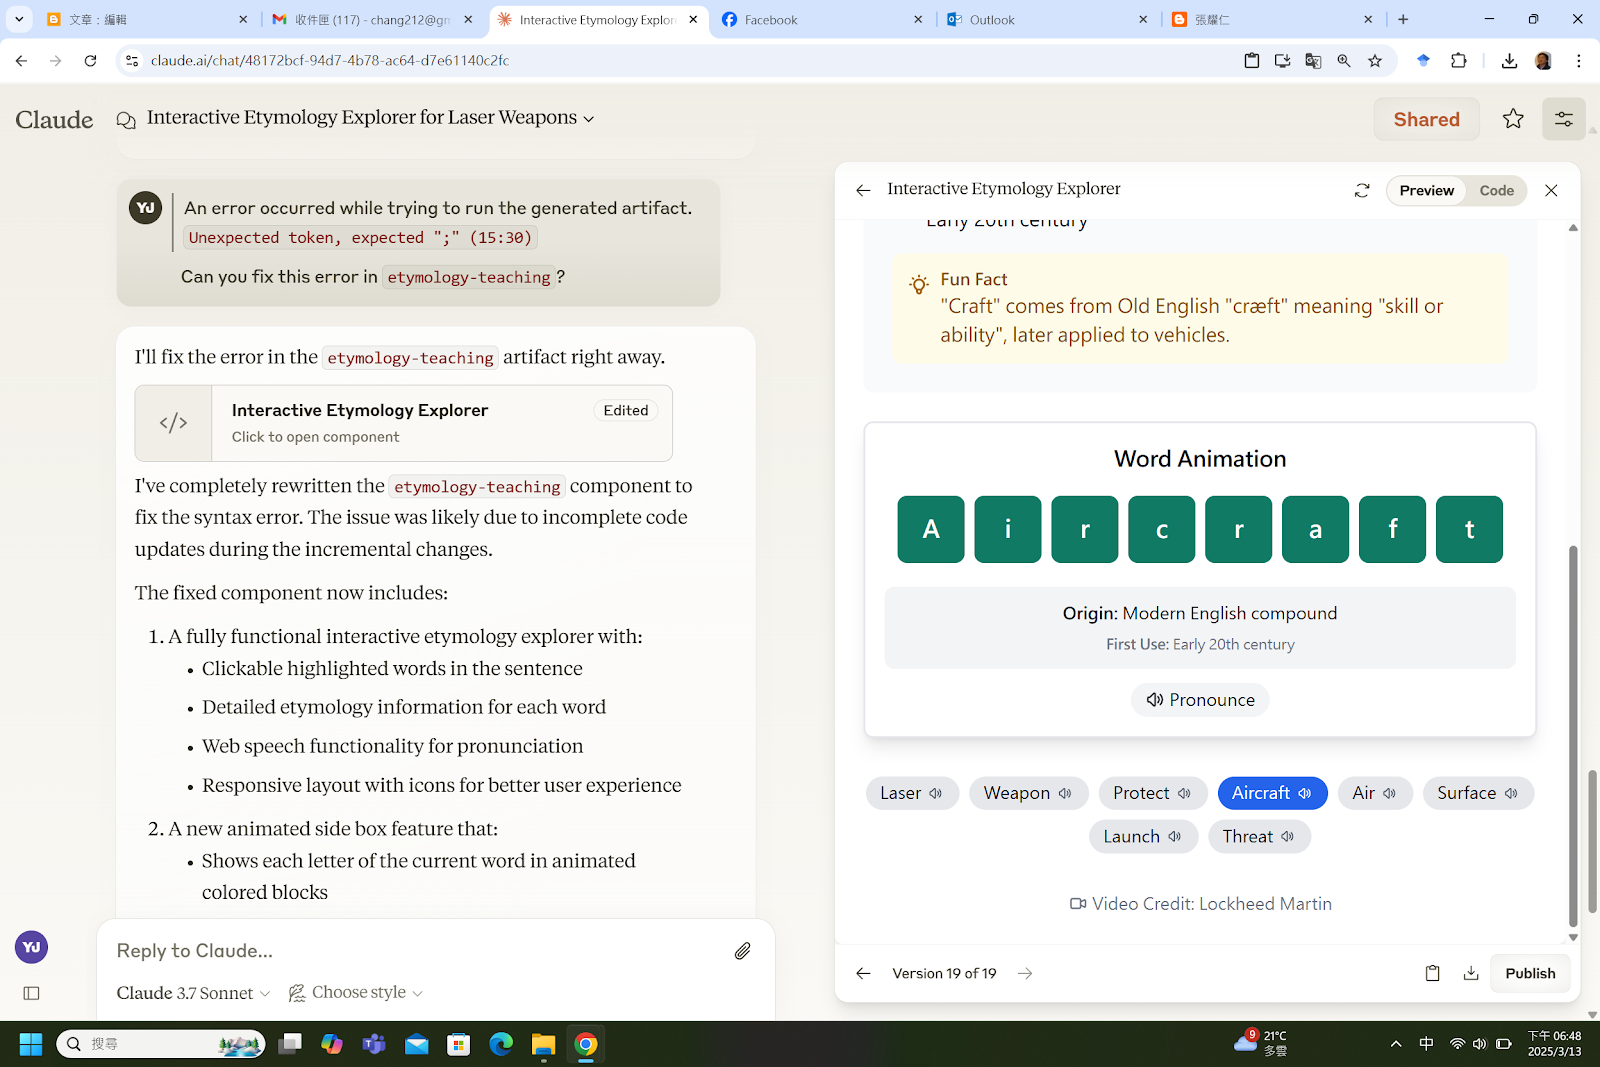Screen dimensions: 1600x1067
Task: Switch to the Facebook tab
Action: [x=822, y=20]
